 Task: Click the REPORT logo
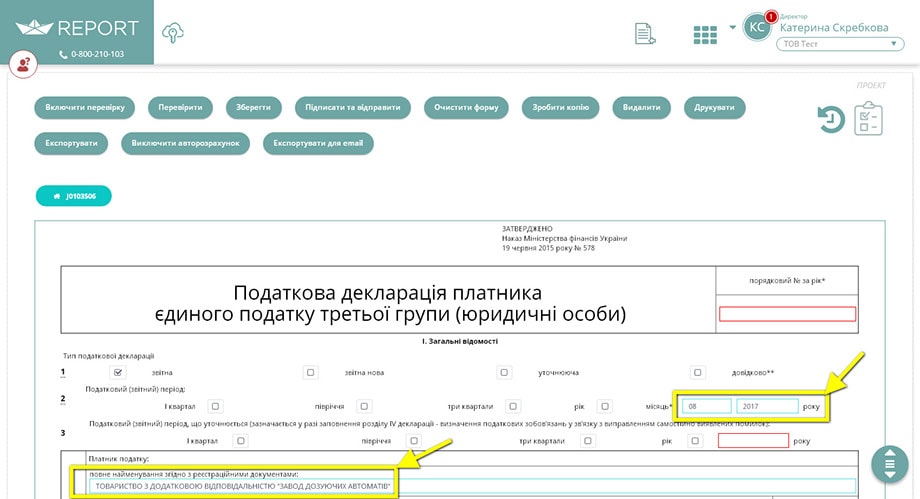click(77, 28)
